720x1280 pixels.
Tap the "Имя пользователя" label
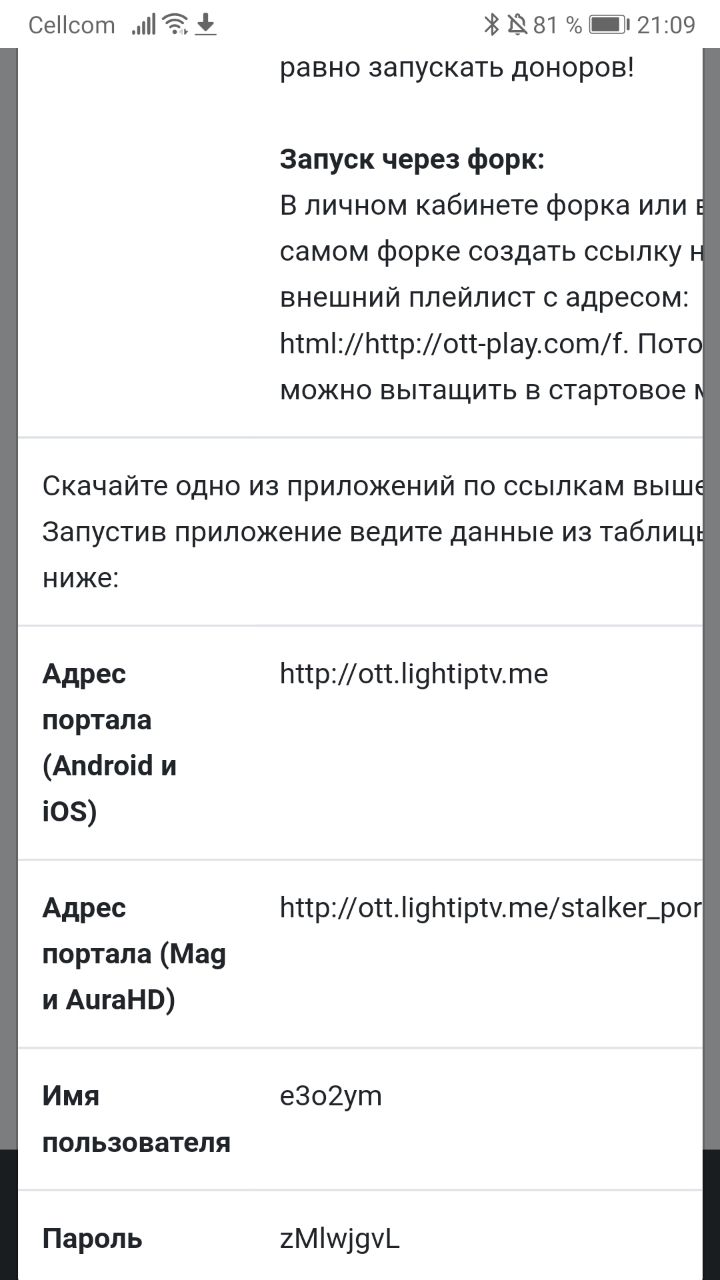point(136,1119)
